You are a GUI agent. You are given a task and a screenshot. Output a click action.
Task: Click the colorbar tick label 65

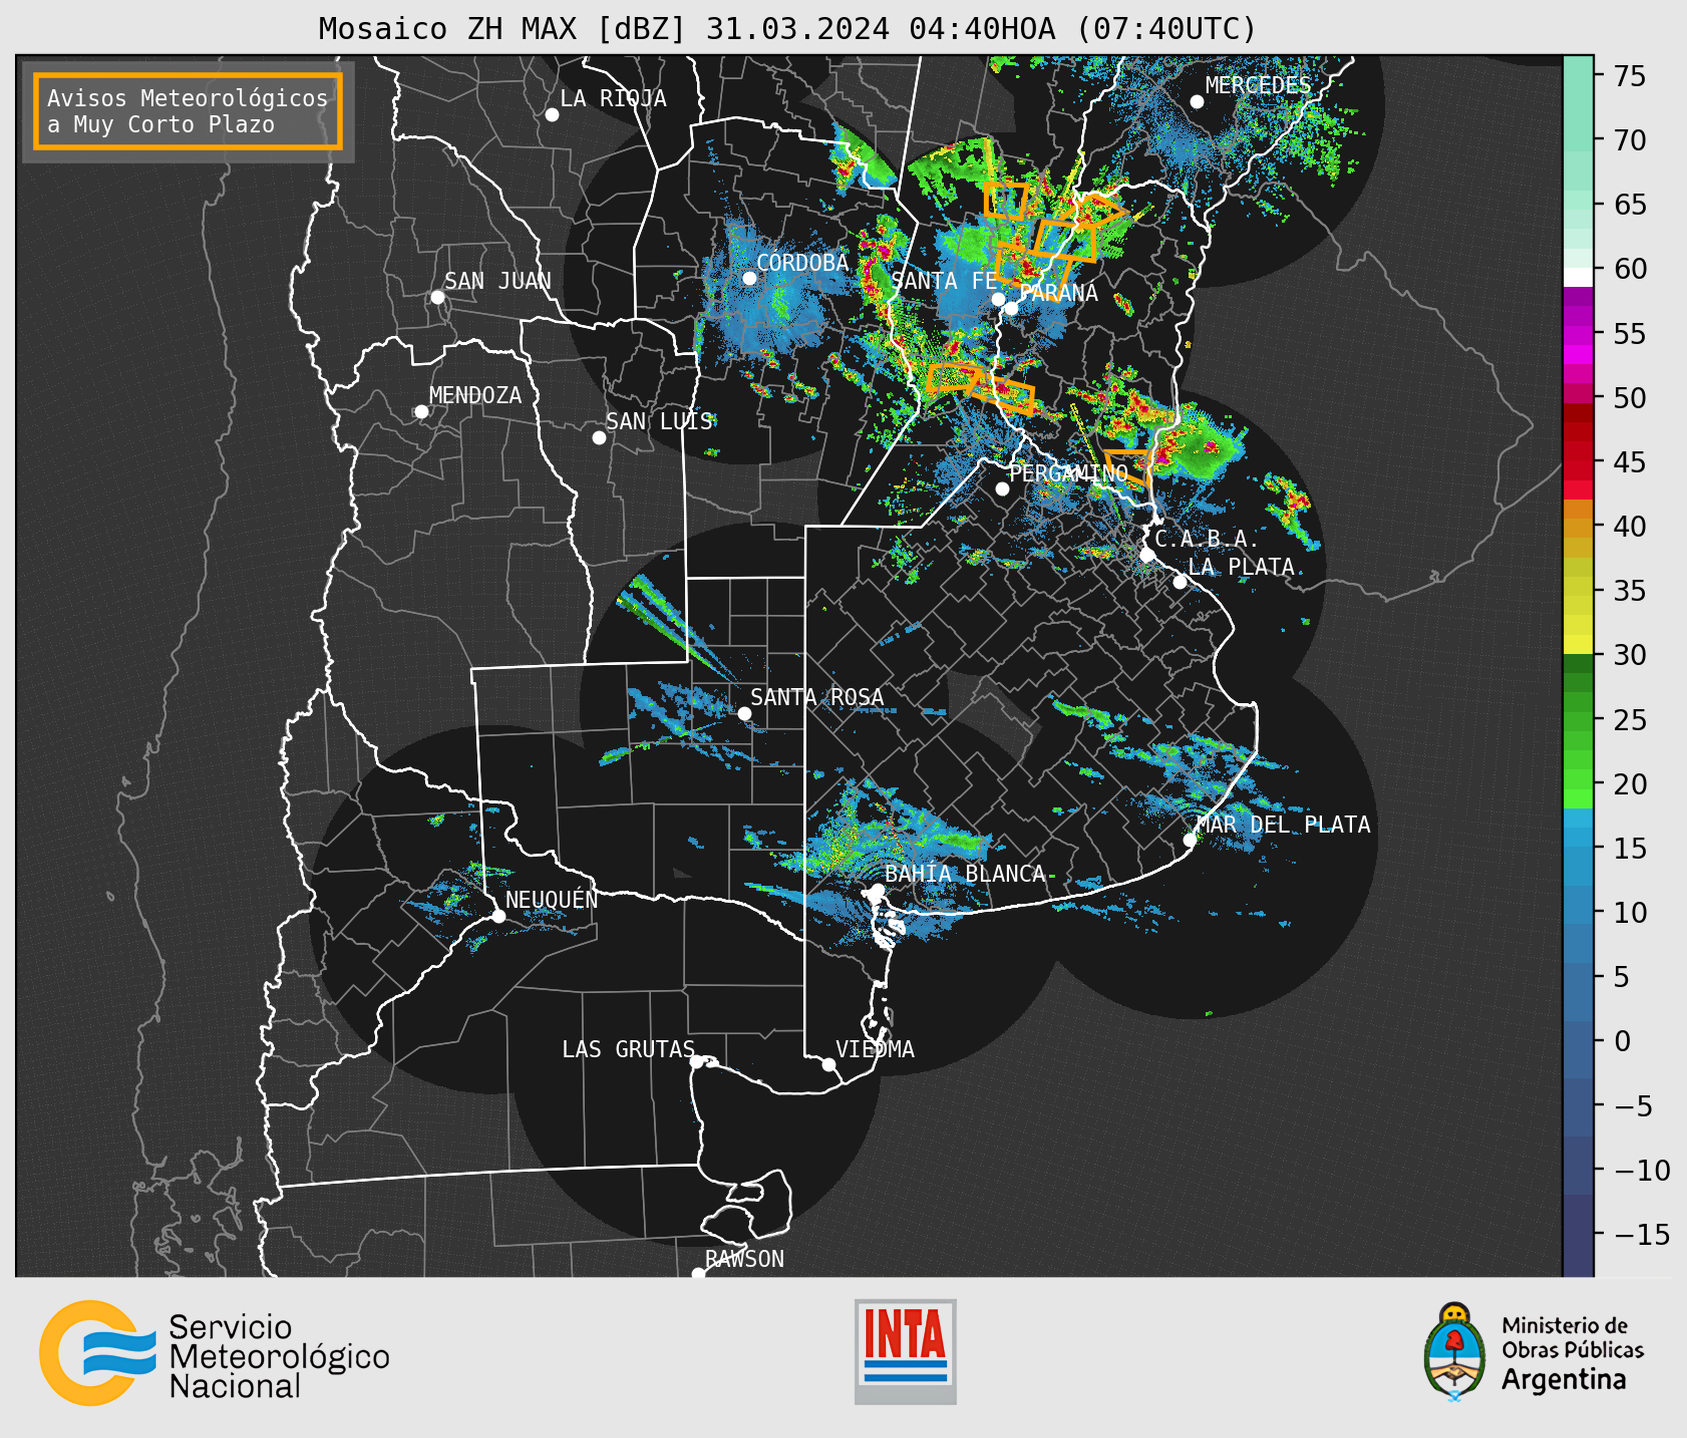1631,205
